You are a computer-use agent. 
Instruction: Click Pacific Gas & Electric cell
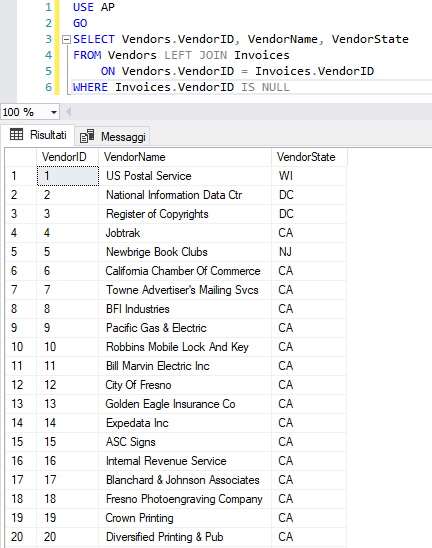[x=185, y=328]
